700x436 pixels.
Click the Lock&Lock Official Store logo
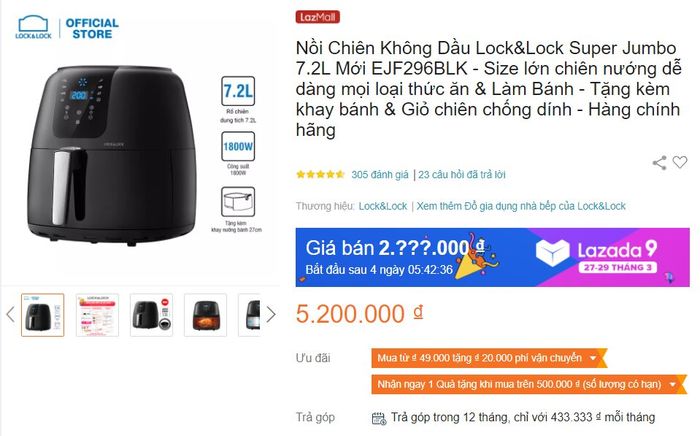click(x=67, y=28)
